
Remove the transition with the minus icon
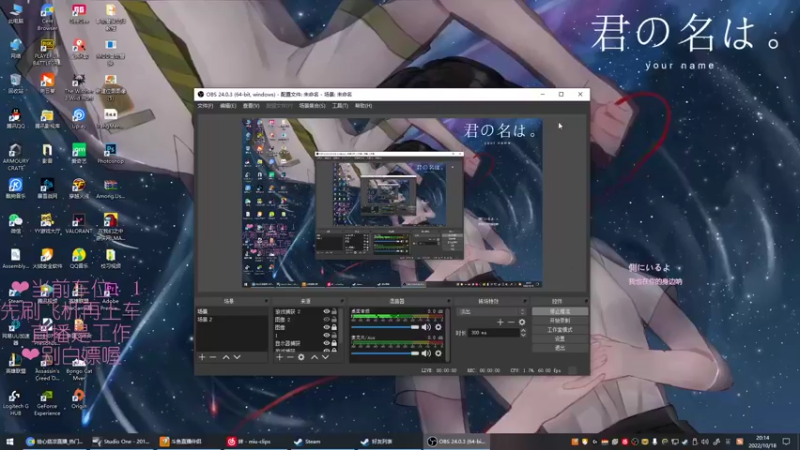coord(511,322)
